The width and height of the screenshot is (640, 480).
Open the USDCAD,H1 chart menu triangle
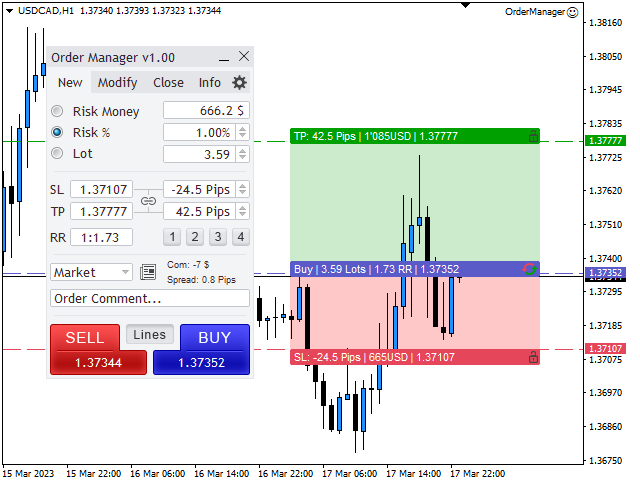click(x=9, y=11)
